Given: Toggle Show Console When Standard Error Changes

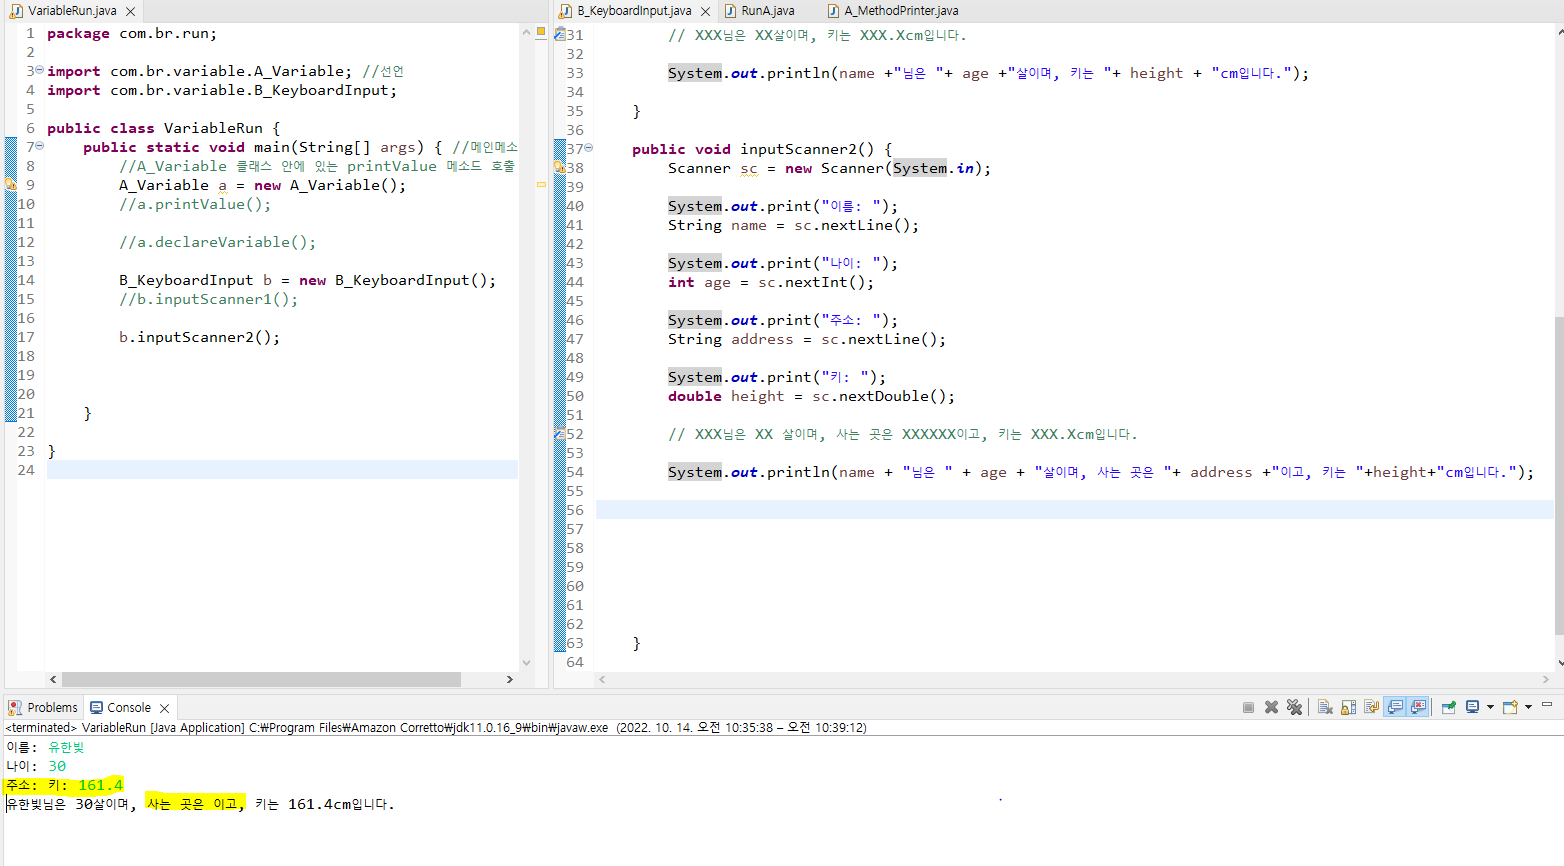Looking at the screenshot, I should coord(1418,707).
